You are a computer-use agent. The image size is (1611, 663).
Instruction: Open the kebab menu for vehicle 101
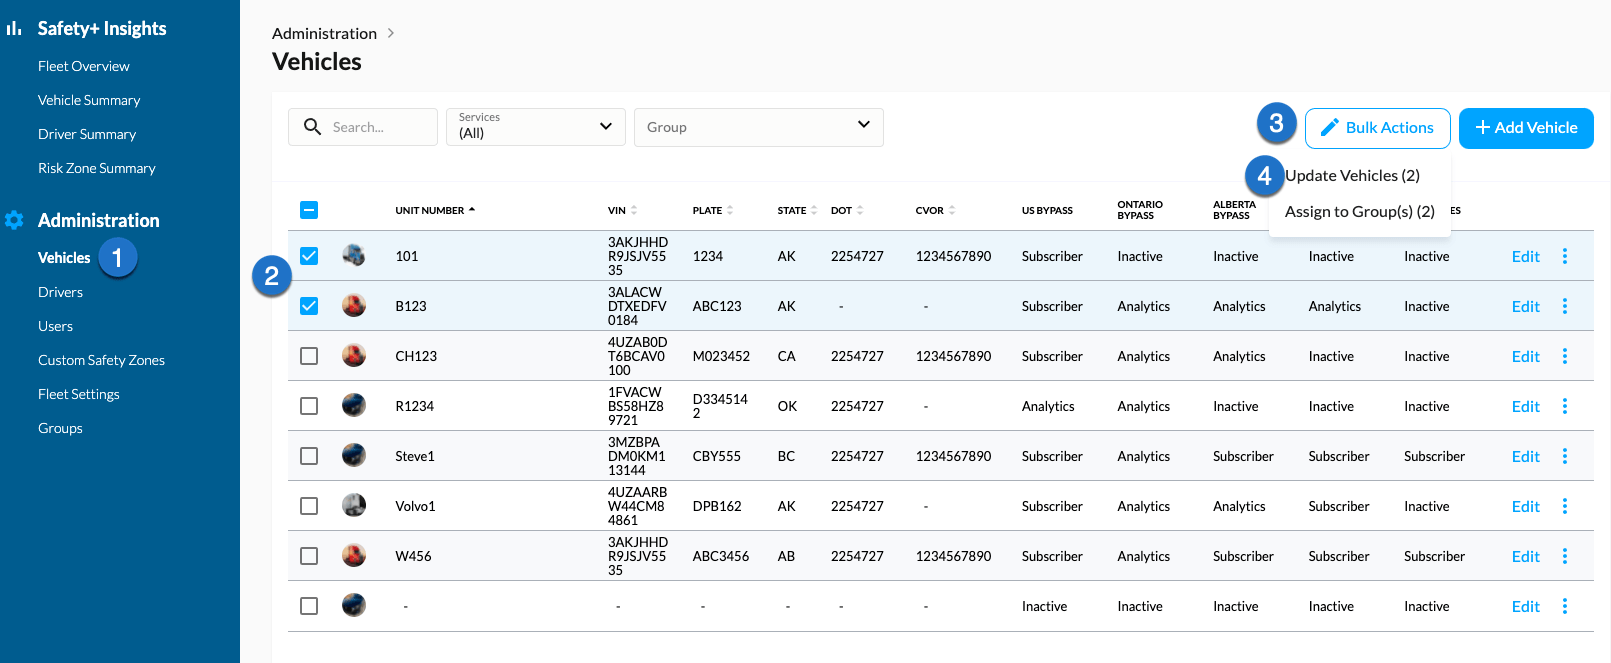[x=1565, y=256]
